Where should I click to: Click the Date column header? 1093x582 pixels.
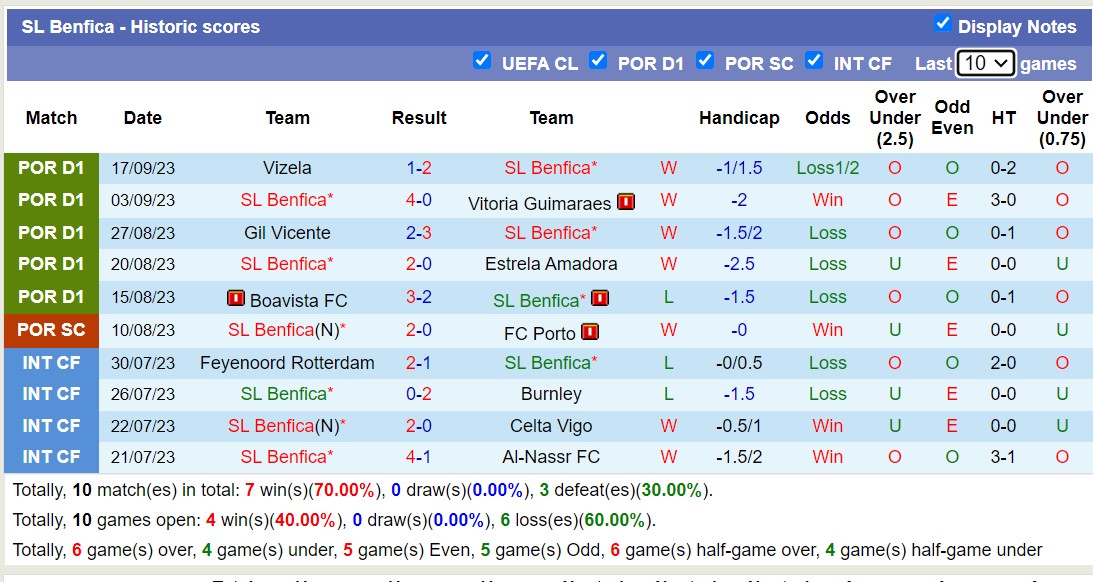(x=142, y=117)
